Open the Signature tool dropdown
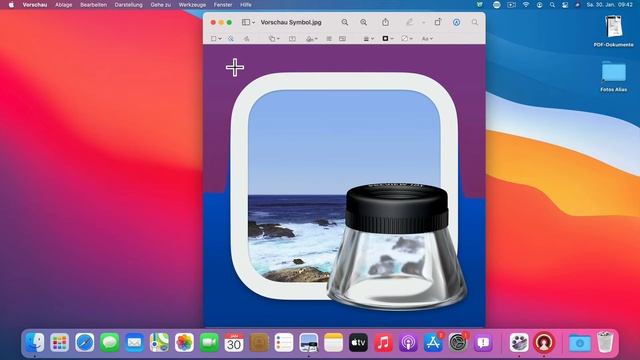Image resolution: width=640 pixels, height=360 pixels. point(311,38)
